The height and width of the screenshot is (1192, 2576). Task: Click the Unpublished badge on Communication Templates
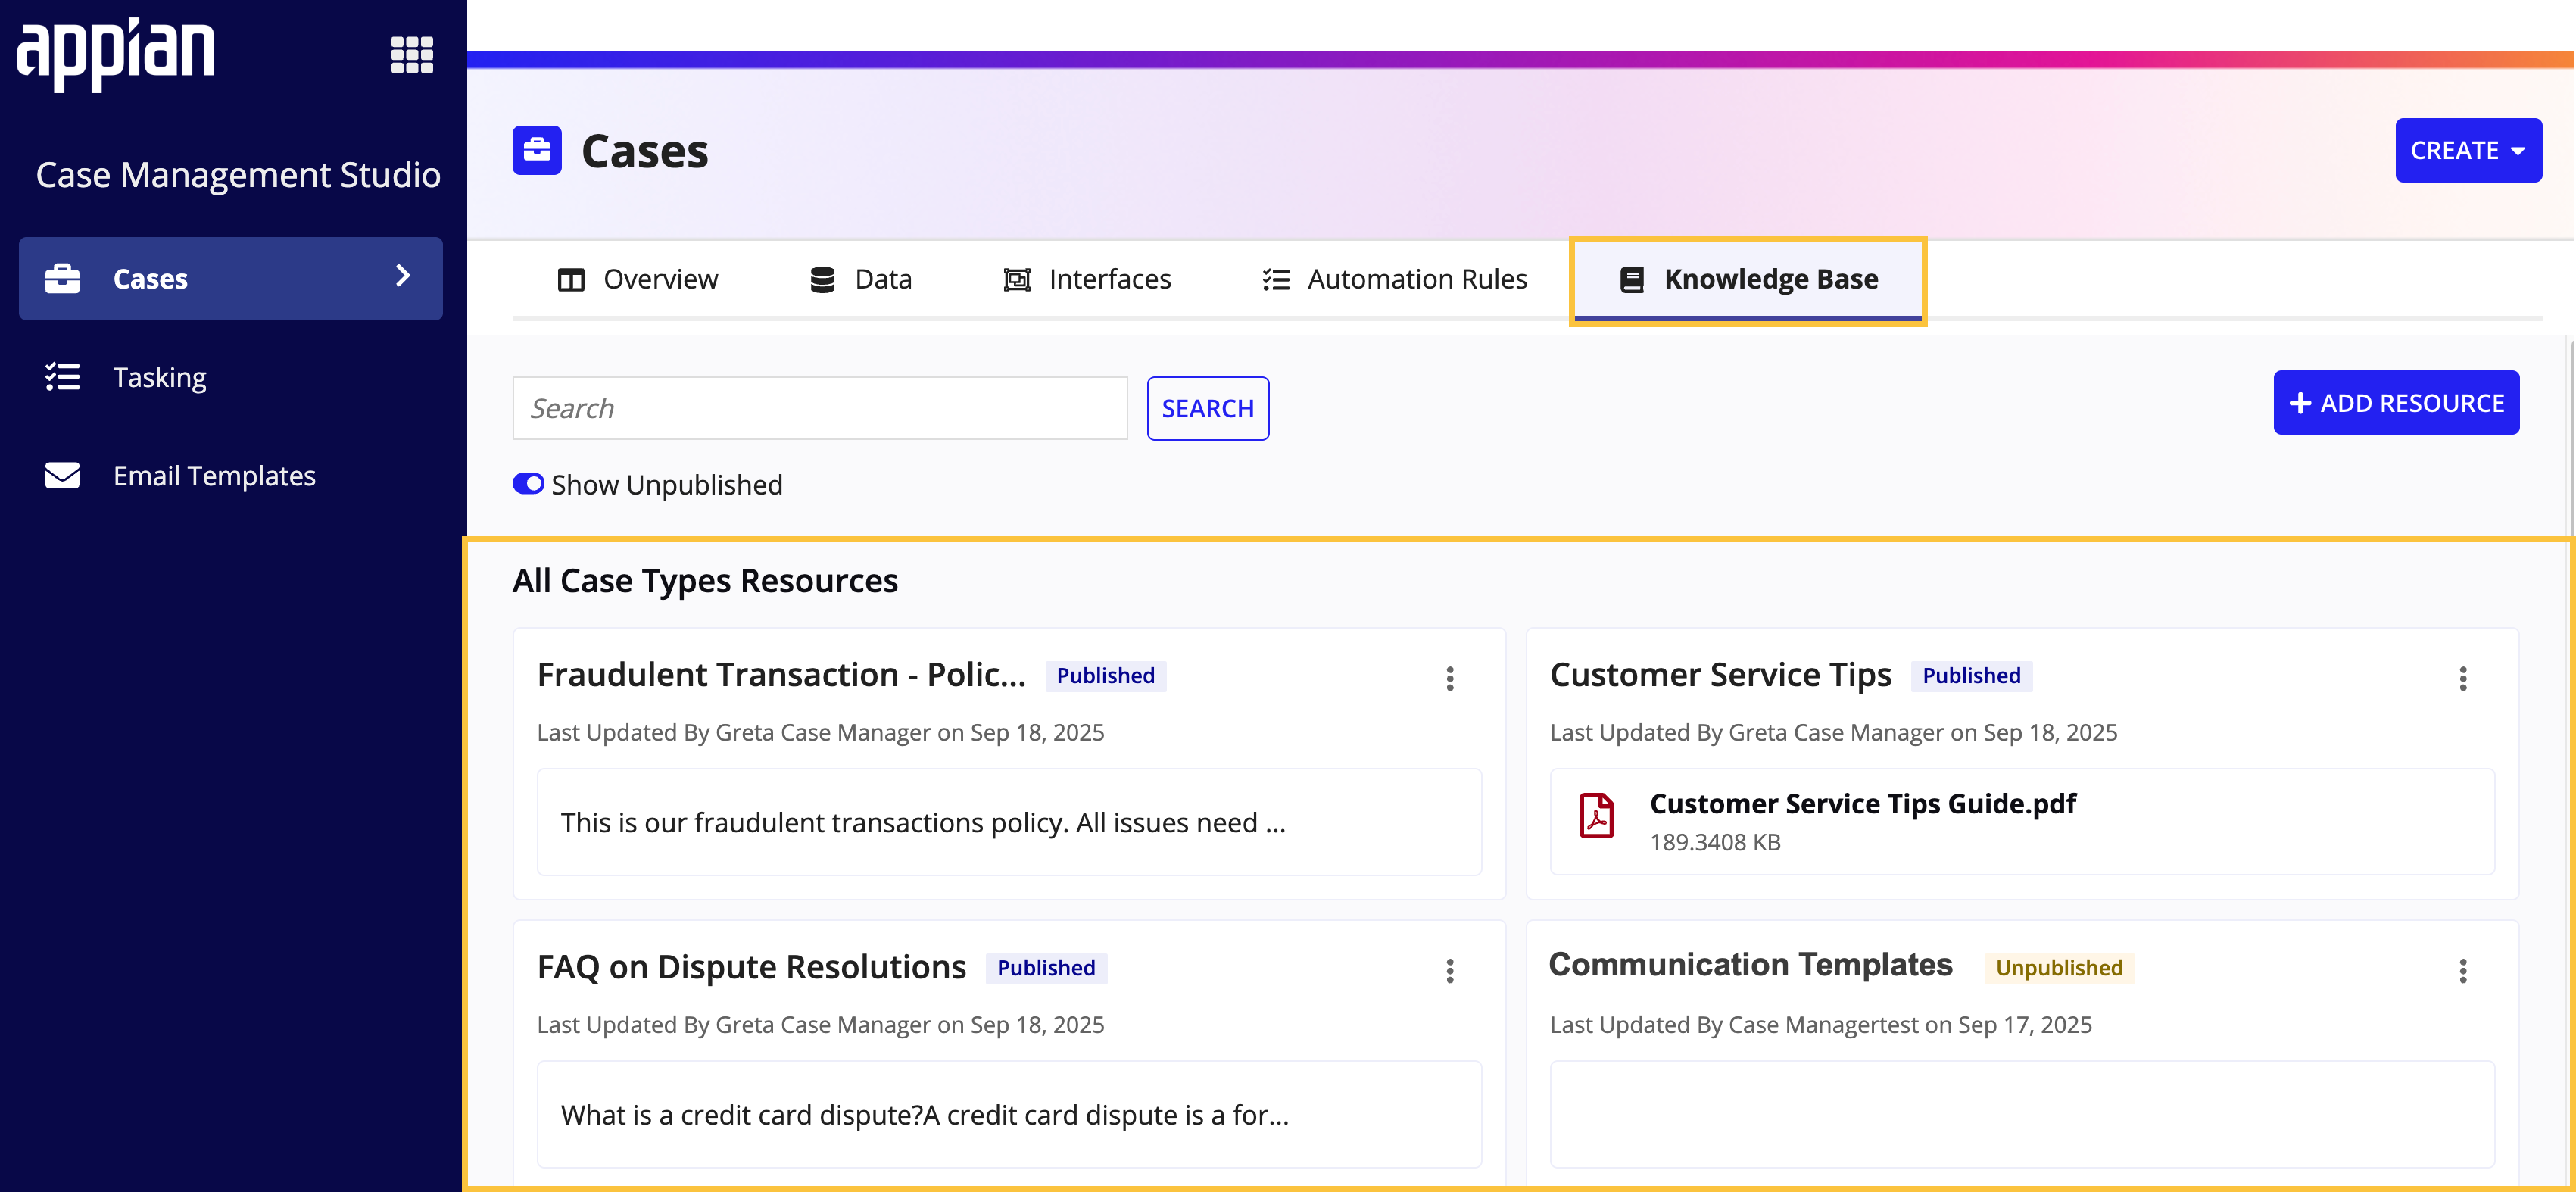pyautogui.click(x=2059, y=968)
